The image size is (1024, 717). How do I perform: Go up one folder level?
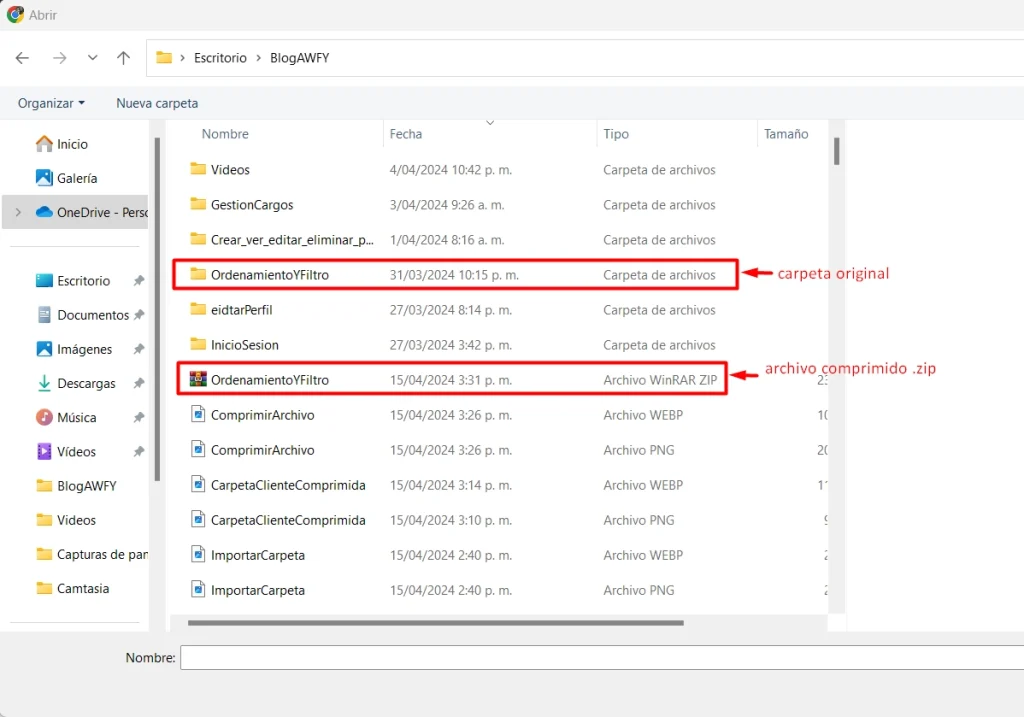123,58
